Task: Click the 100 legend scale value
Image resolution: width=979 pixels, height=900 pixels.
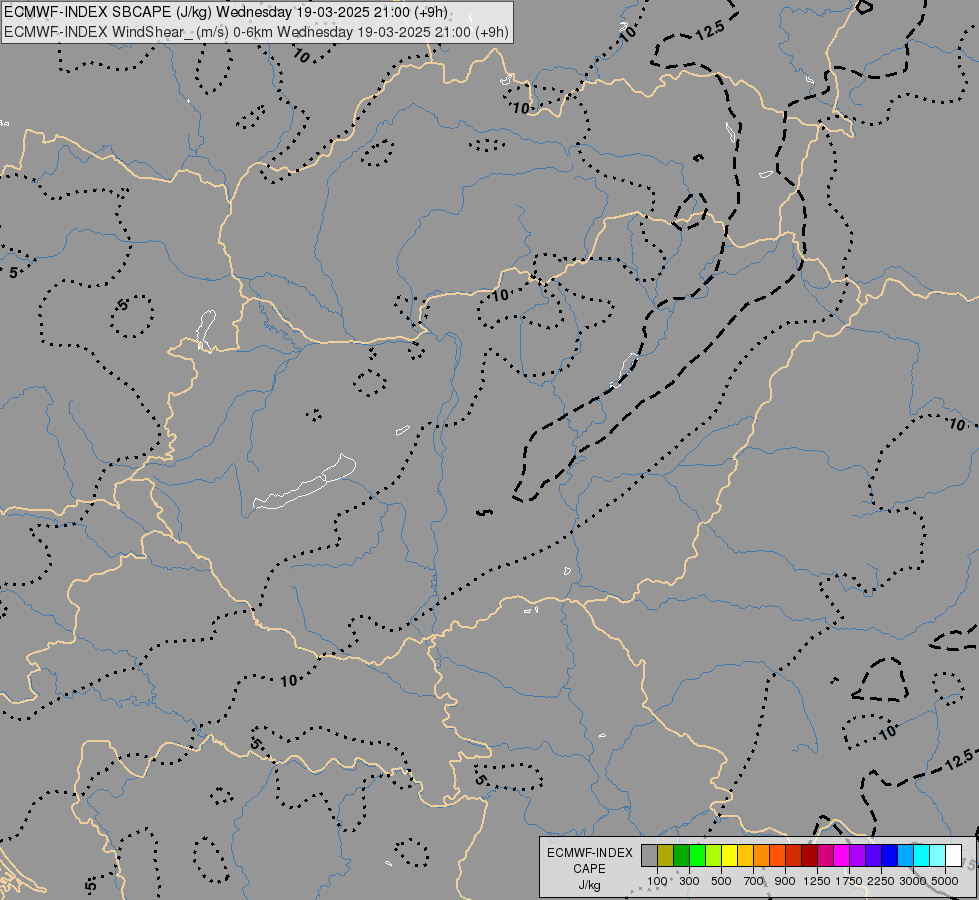Action: [657, 881]
